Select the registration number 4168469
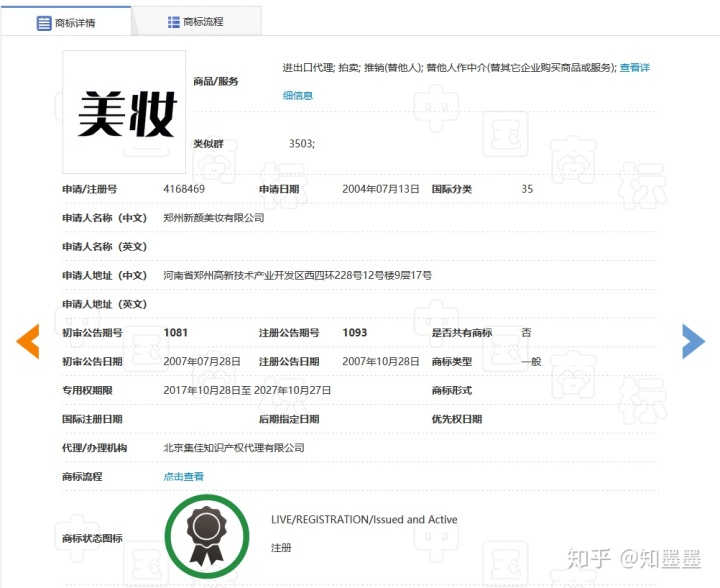Screen dimensions: 720x588 pos(184,189)
